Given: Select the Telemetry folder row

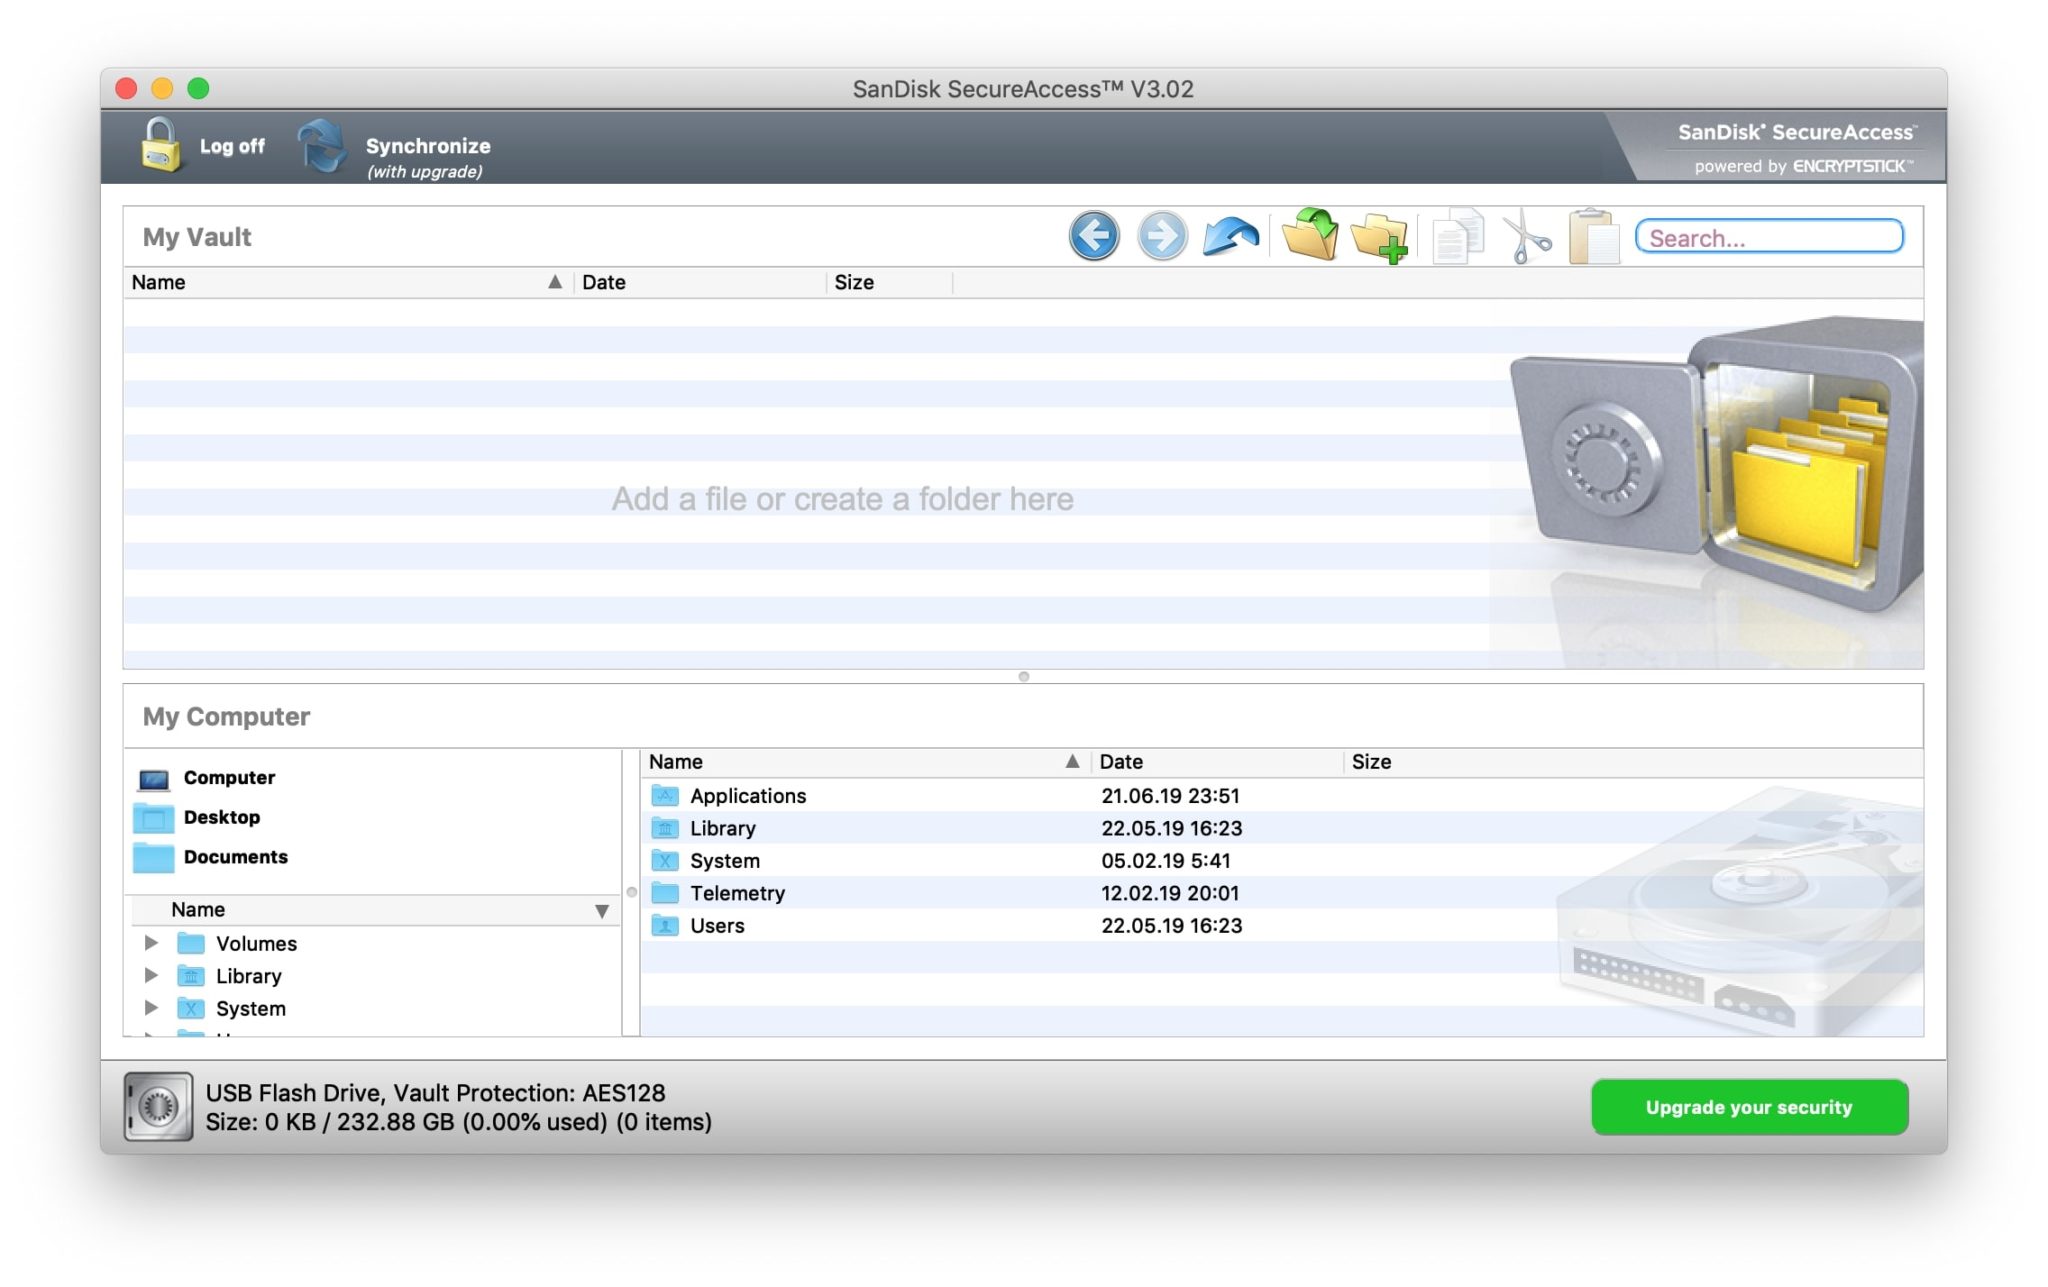Looking at the screenshot, I should pos(737,893).
